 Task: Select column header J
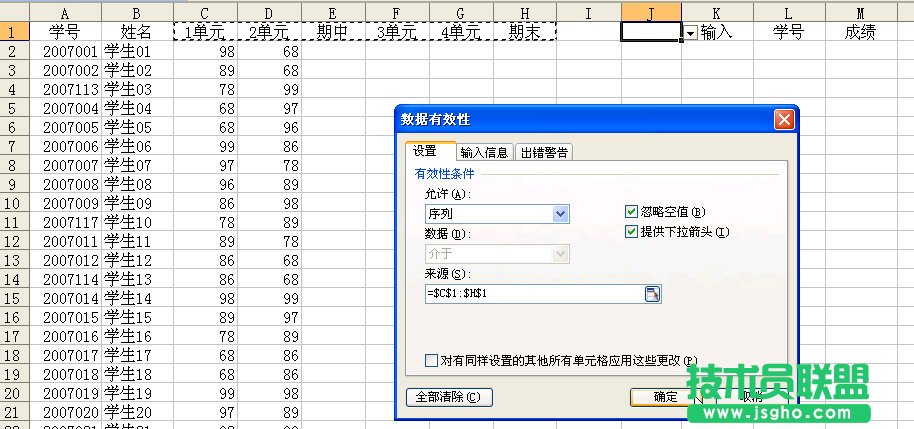(651, 13)
